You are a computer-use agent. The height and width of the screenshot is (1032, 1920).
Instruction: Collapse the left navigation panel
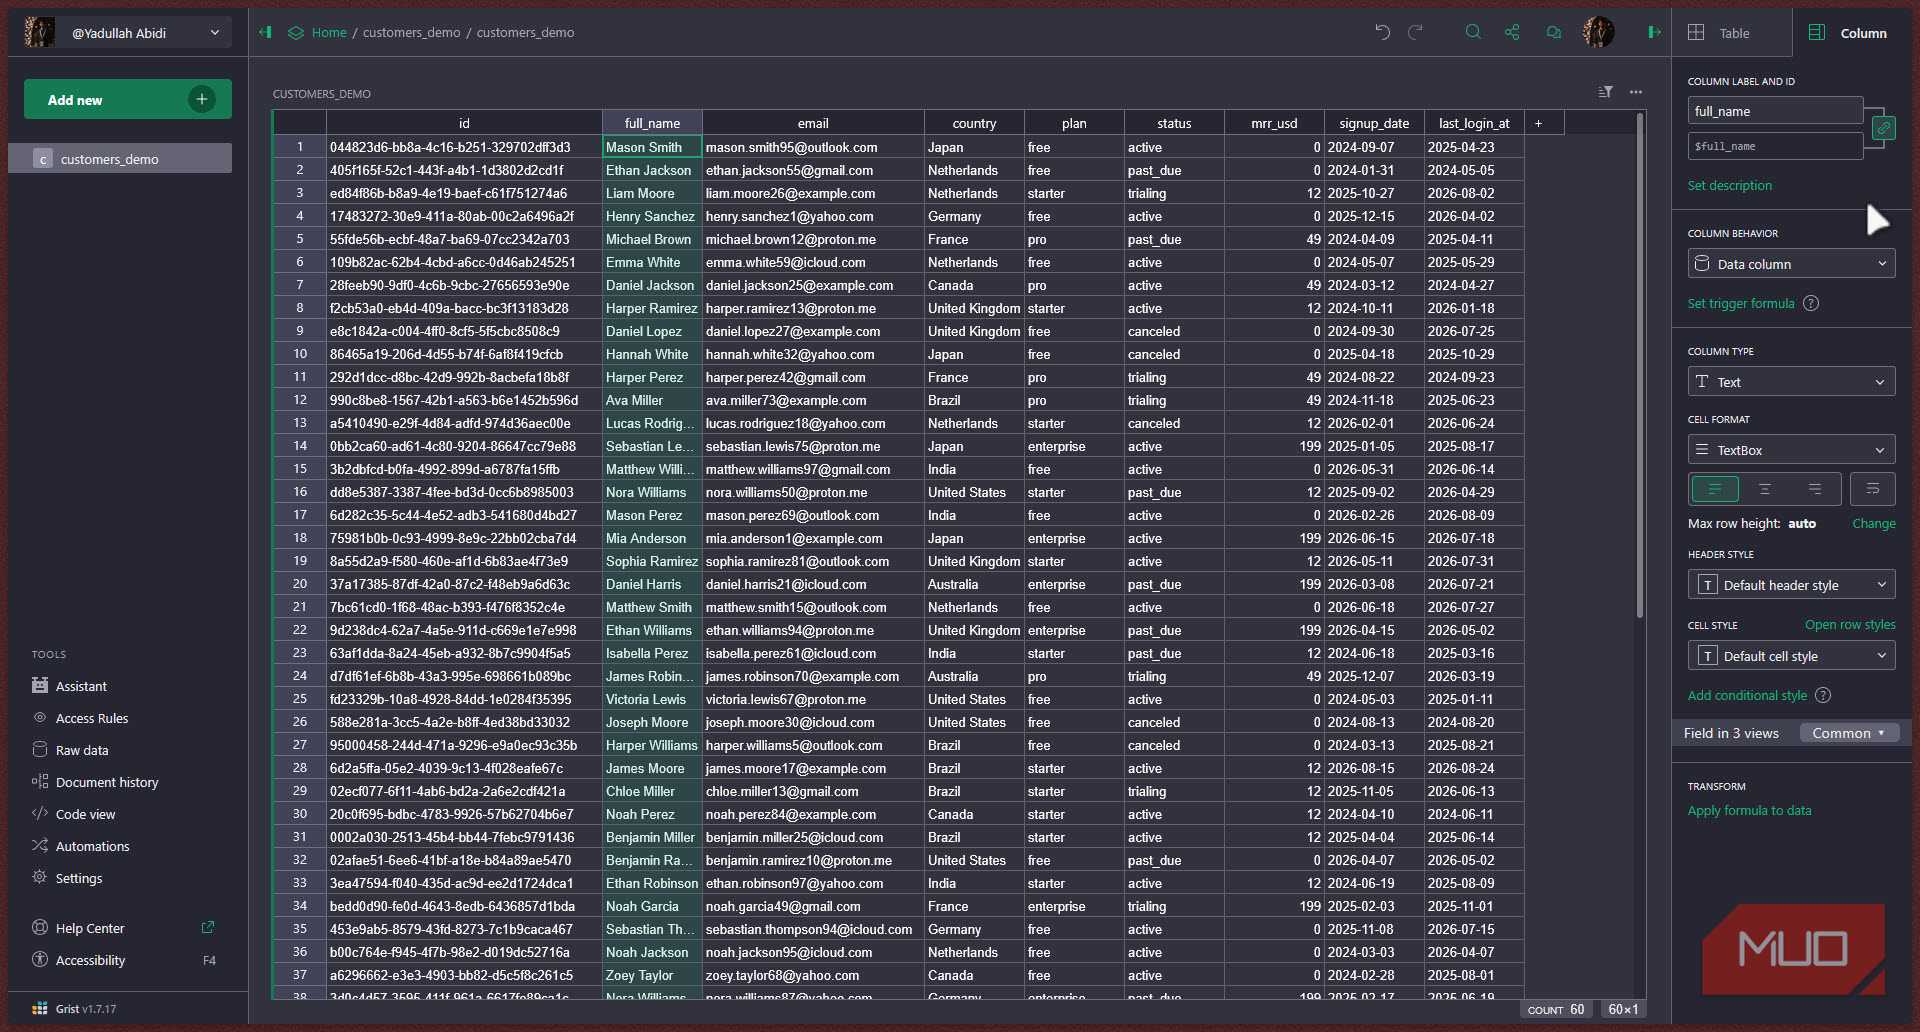[265, 32]
